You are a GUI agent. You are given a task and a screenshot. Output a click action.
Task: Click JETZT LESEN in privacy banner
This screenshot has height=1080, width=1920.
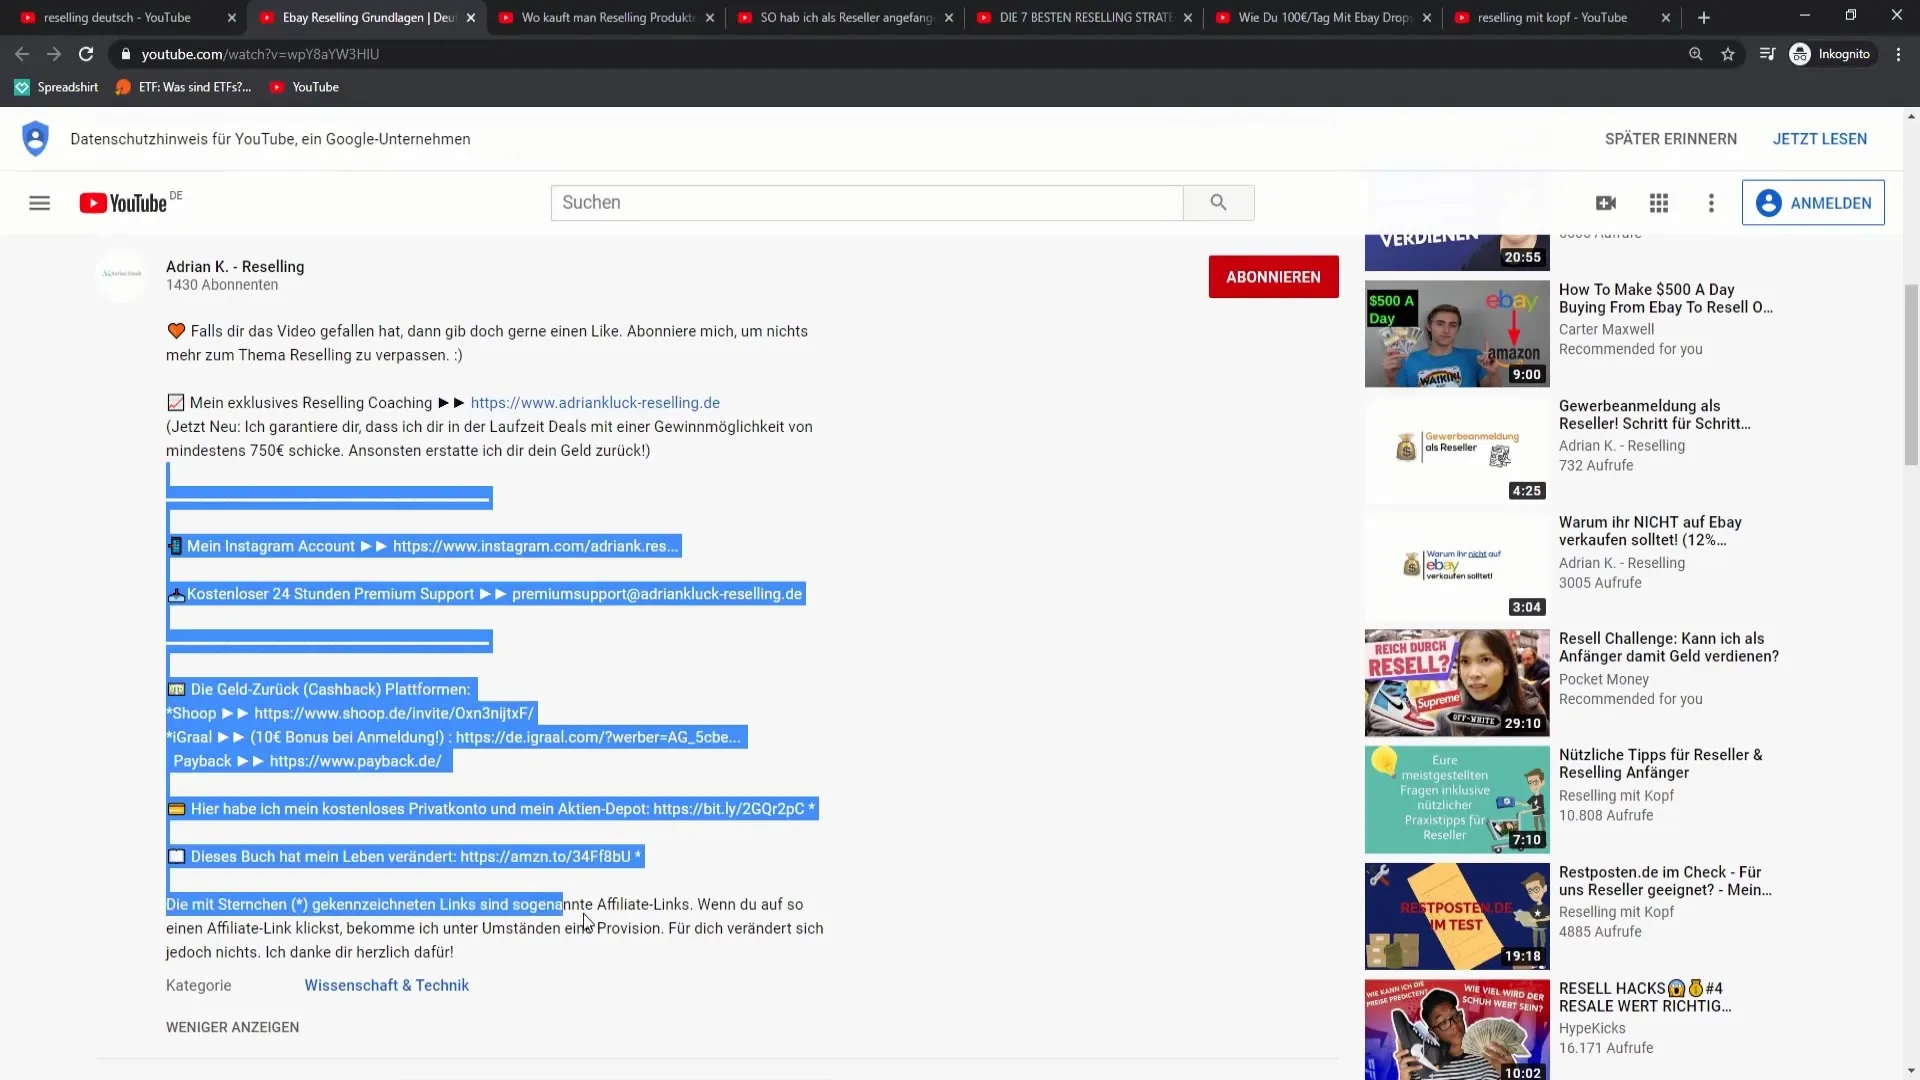(1820, 139)
